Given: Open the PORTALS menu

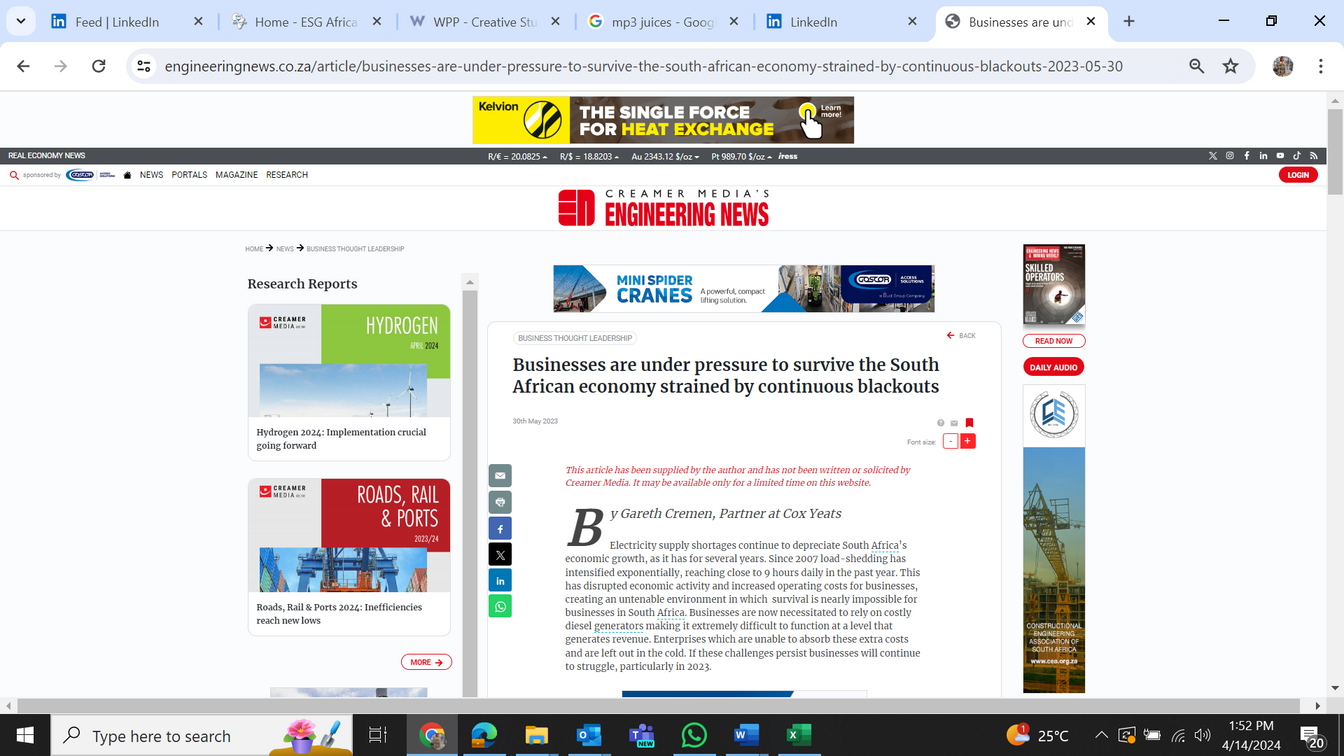Looking at the screenshot, I should (x=189, y=175).
